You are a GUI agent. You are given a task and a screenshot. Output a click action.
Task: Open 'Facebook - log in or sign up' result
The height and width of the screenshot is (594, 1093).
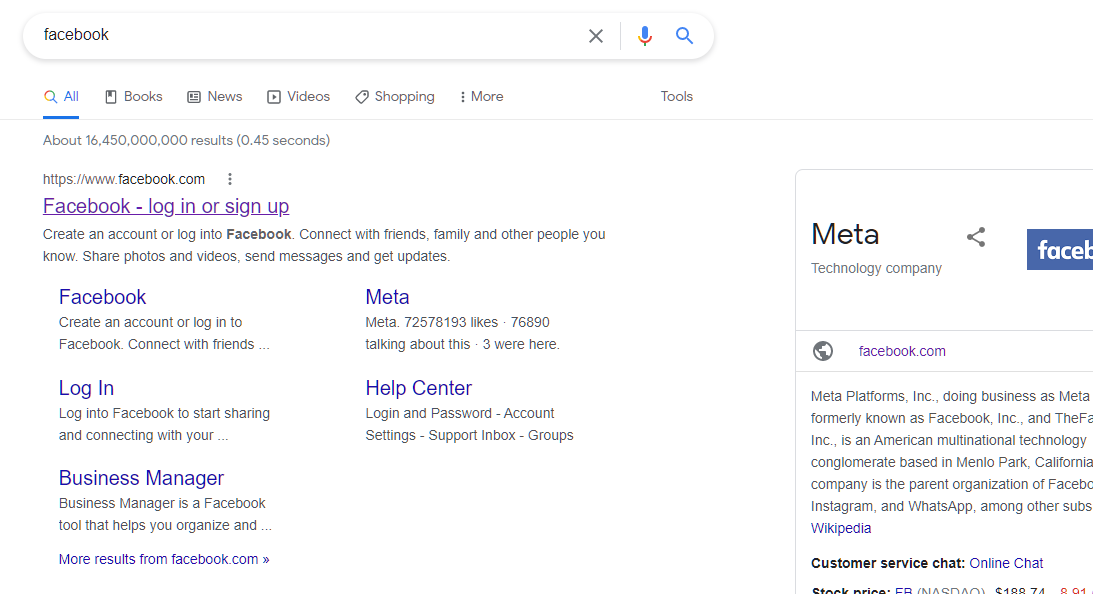click(x=166, y=206)
